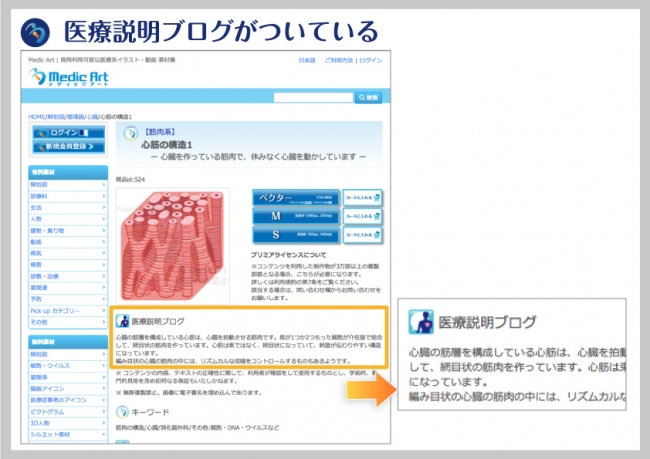Expand the 検査 category arrow
The width and height of the screenshot is (650, 459).
tap(104, 265)
